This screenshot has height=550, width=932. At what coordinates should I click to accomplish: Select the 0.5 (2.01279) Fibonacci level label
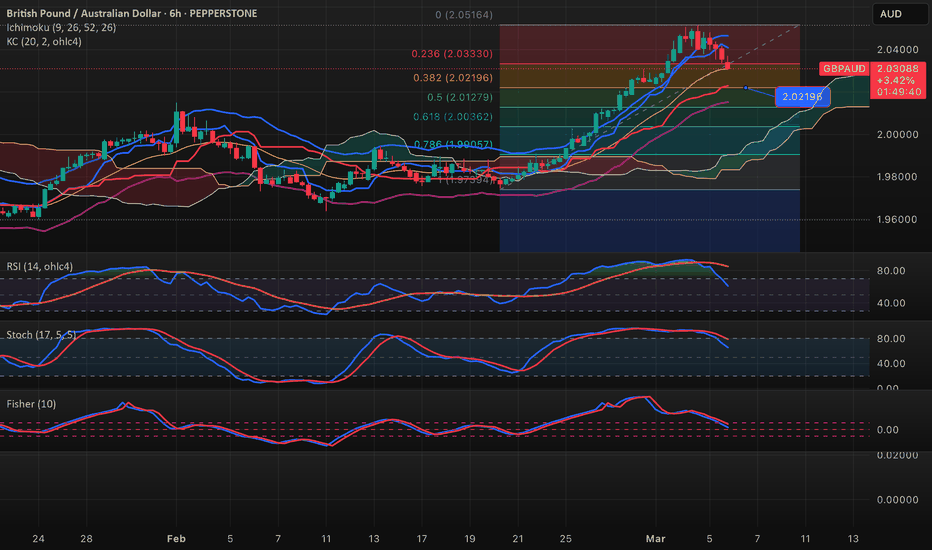459,98
